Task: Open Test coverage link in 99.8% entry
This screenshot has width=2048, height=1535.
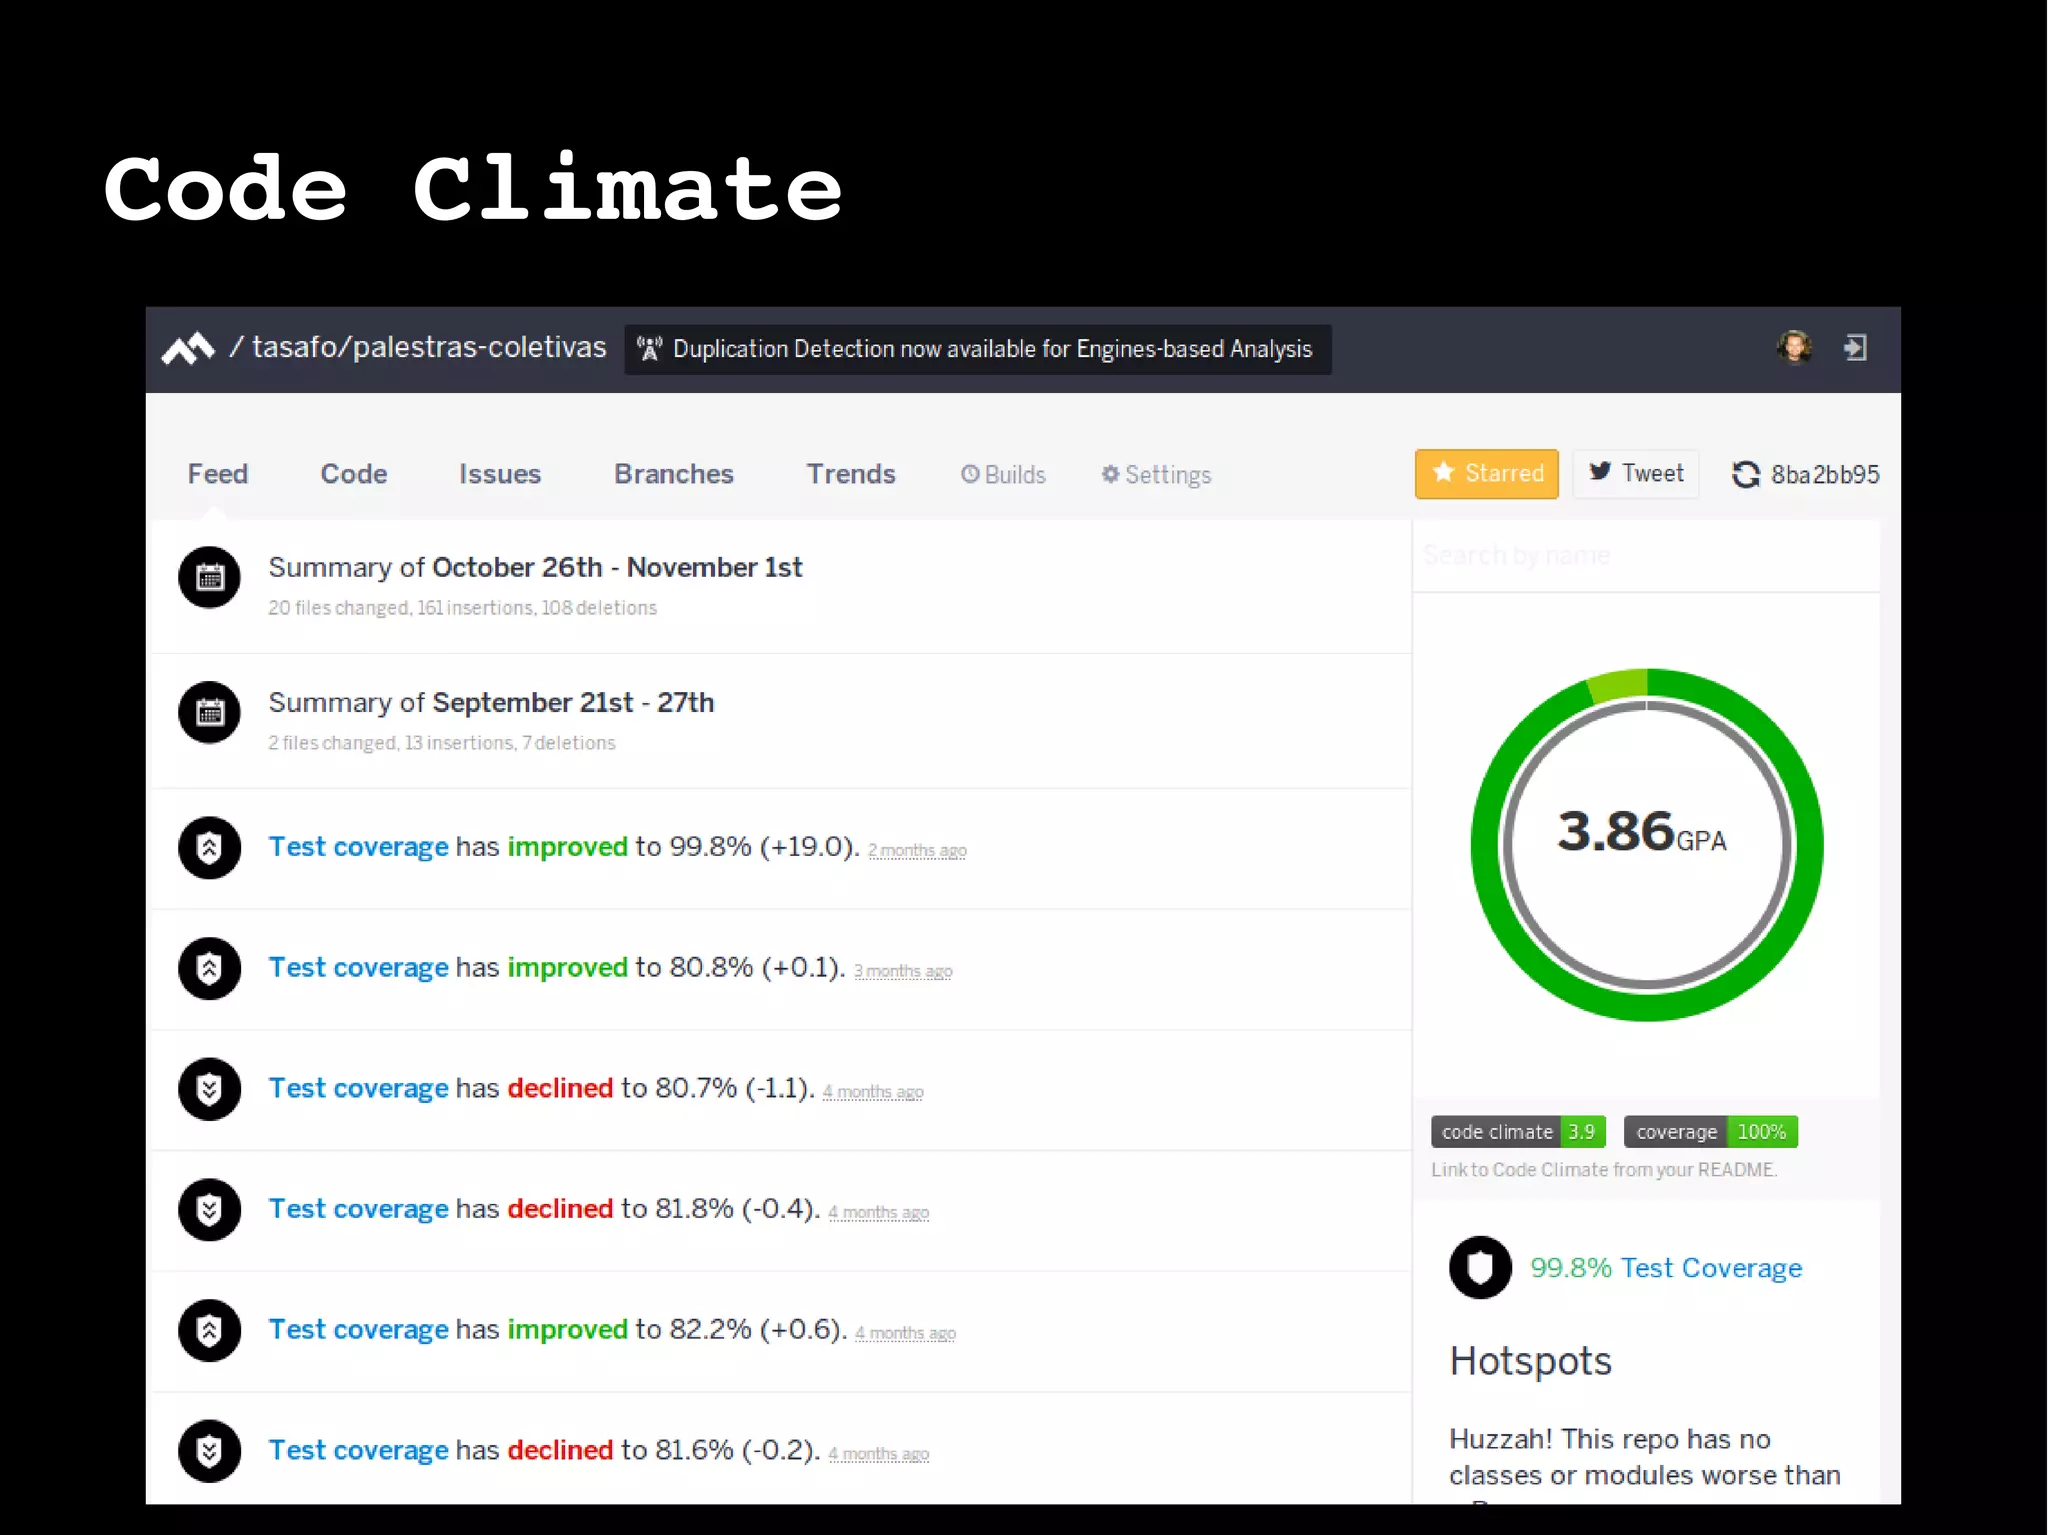Action: 358,847
